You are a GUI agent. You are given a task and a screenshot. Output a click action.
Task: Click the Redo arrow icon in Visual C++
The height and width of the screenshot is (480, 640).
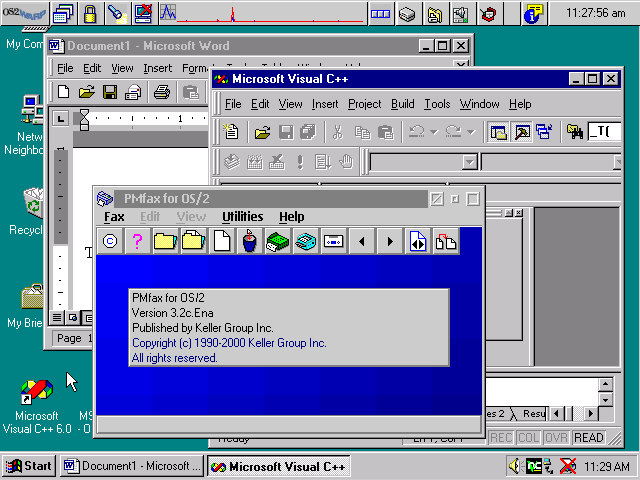(x=453, y=131)
